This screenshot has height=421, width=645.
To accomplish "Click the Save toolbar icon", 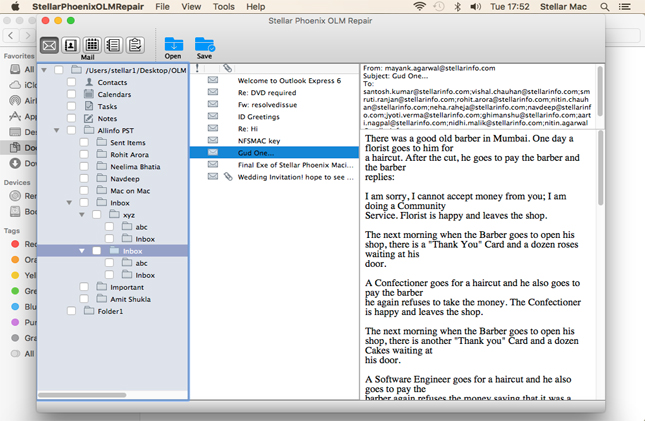I will pos(204,45).
